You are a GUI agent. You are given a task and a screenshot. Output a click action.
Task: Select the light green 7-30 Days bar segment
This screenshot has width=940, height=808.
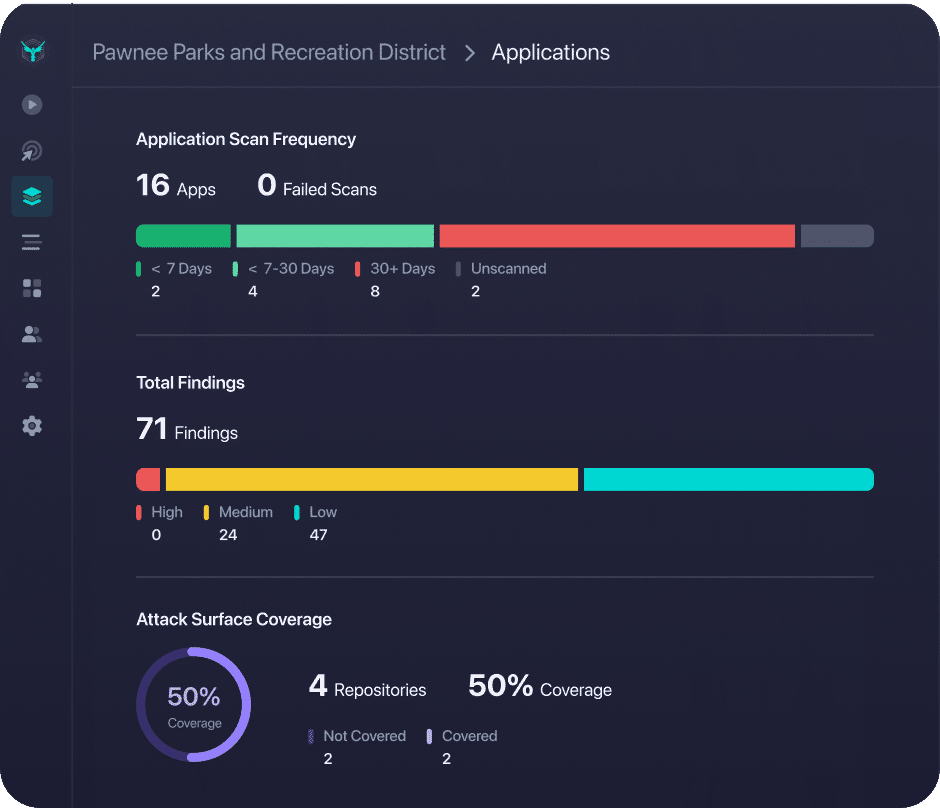(335, 236)
